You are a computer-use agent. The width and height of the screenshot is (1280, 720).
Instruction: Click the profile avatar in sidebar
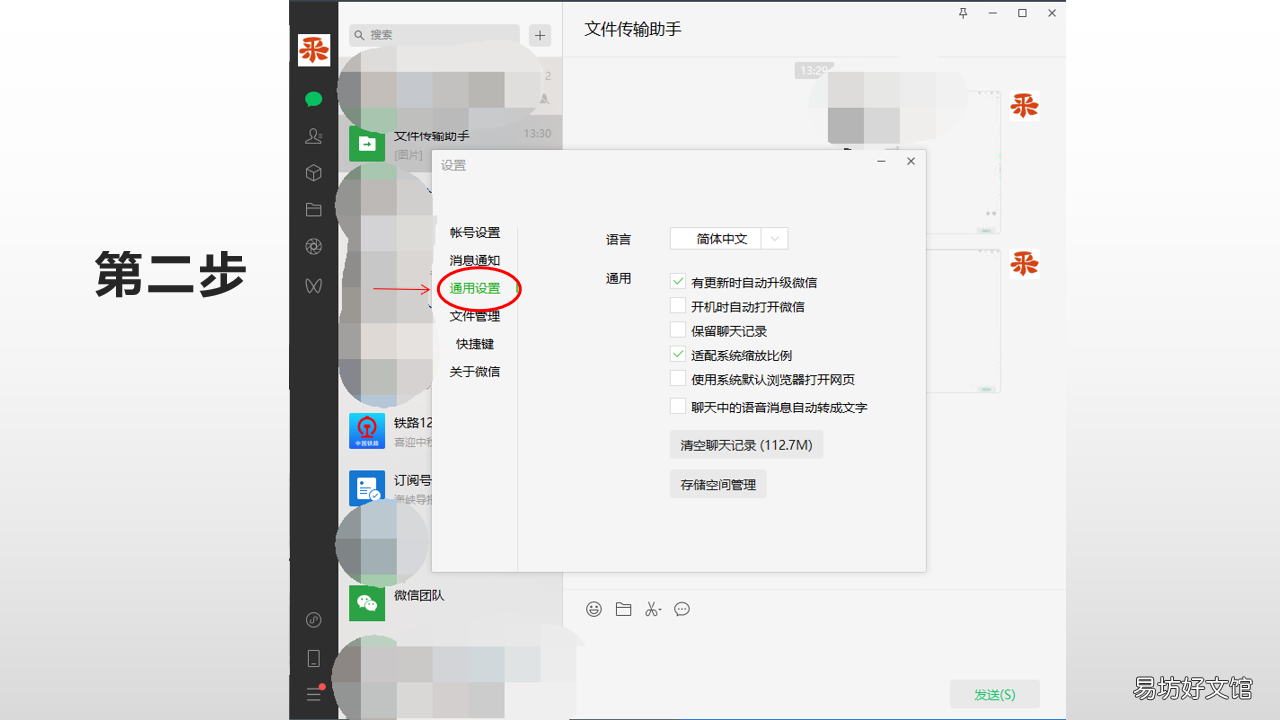tap(314, 50)
